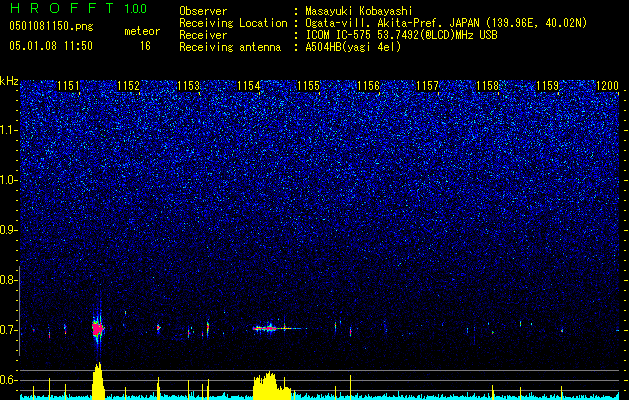Click the 0.7 kHz frequency label
629x400 pixels.
9,330
